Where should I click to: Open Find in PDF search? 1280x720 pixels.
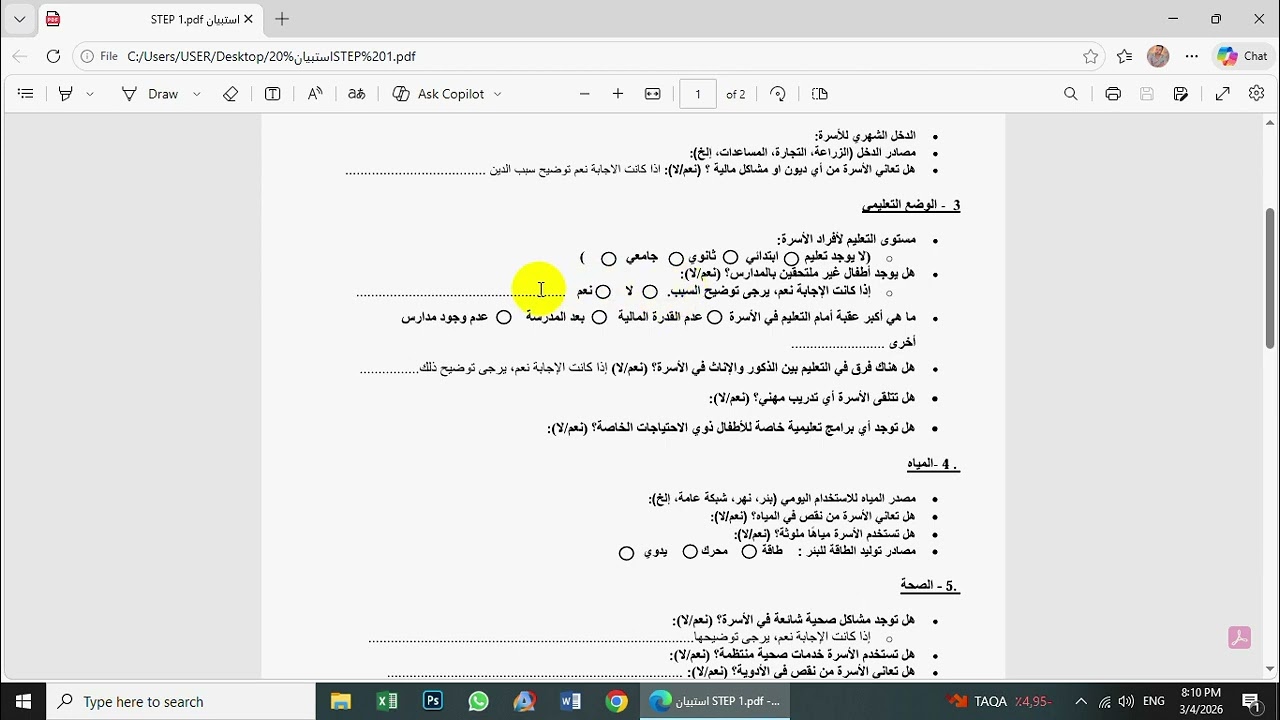click(1071, 94)
